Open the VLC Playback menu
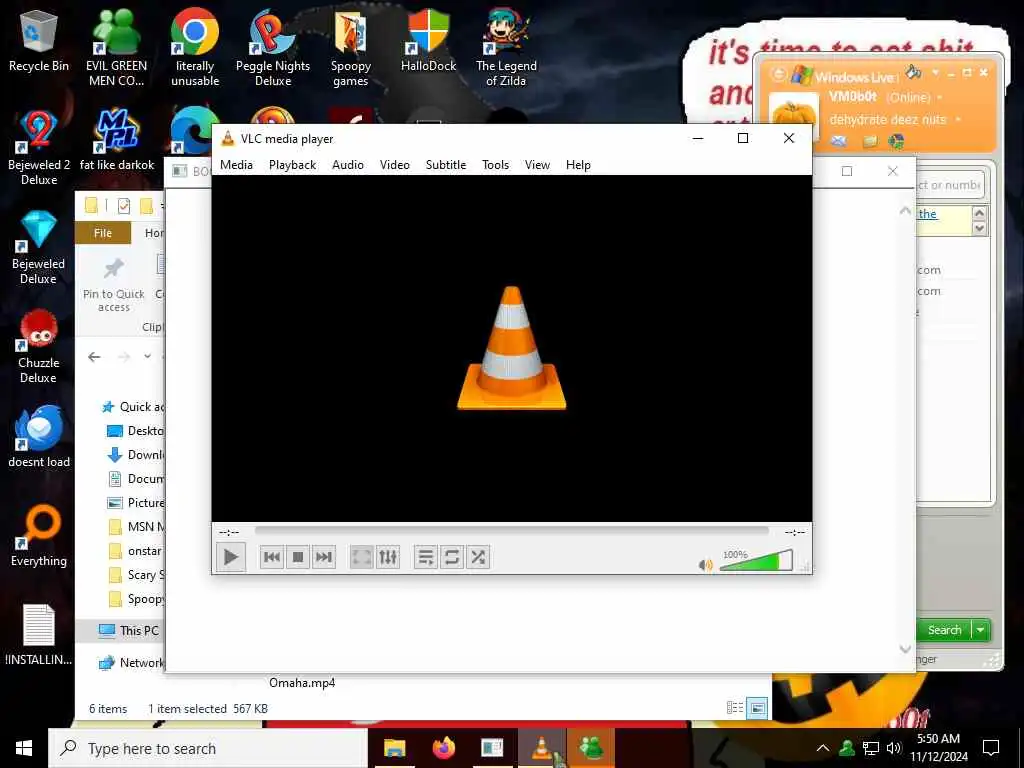 tap(293, 165)
